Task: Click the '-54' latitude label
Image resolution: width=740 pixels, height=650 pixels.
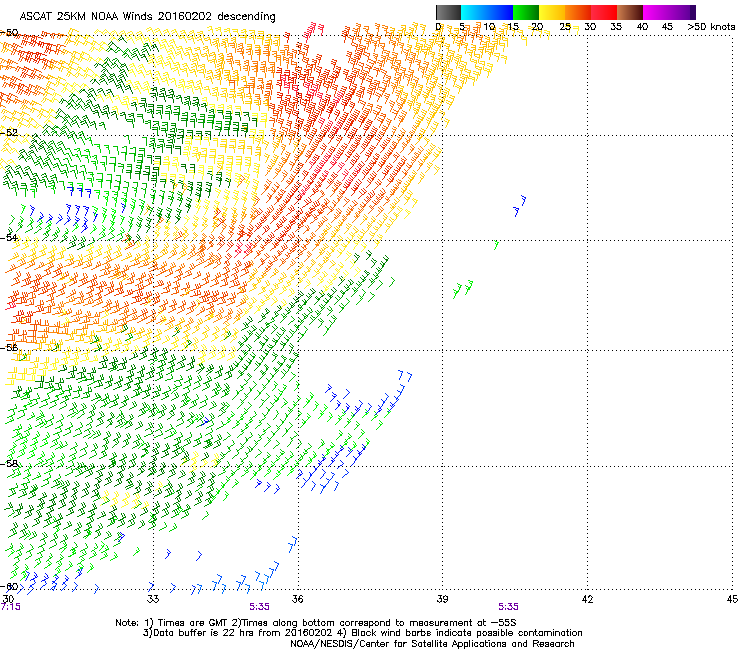Action: (x=9, y=237)
